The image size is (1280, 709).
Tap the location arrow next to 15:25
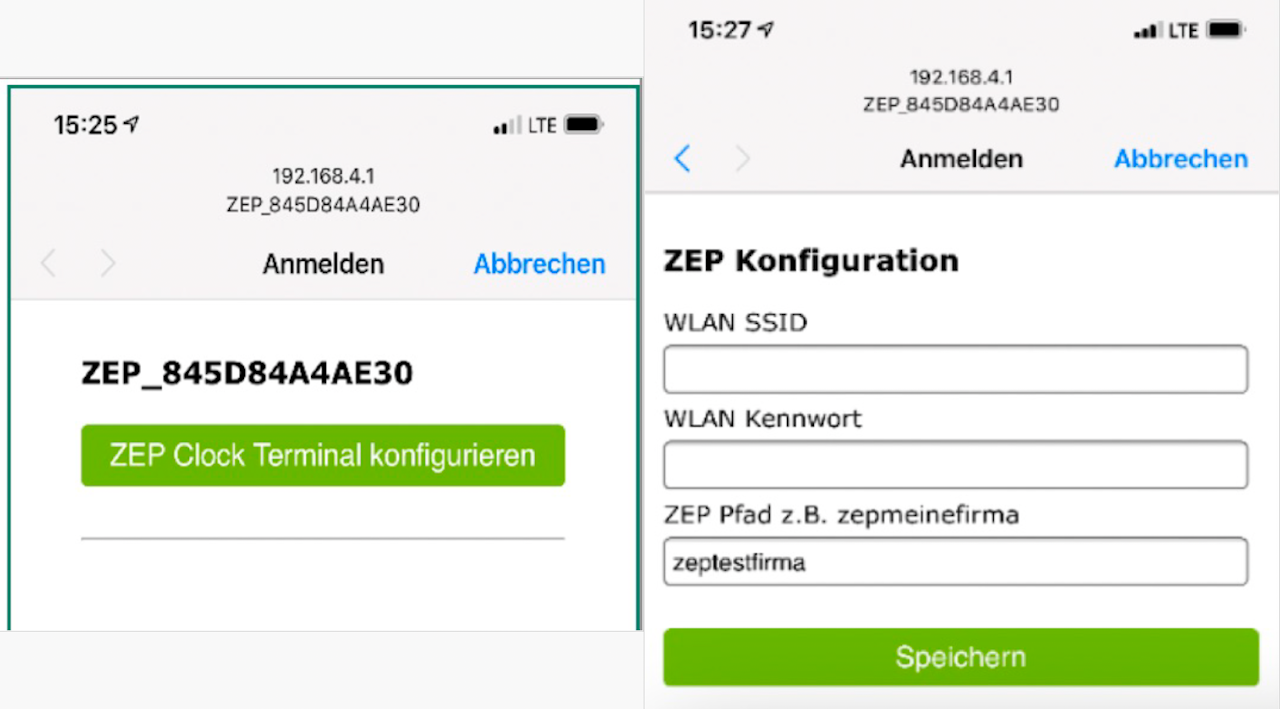131,125
